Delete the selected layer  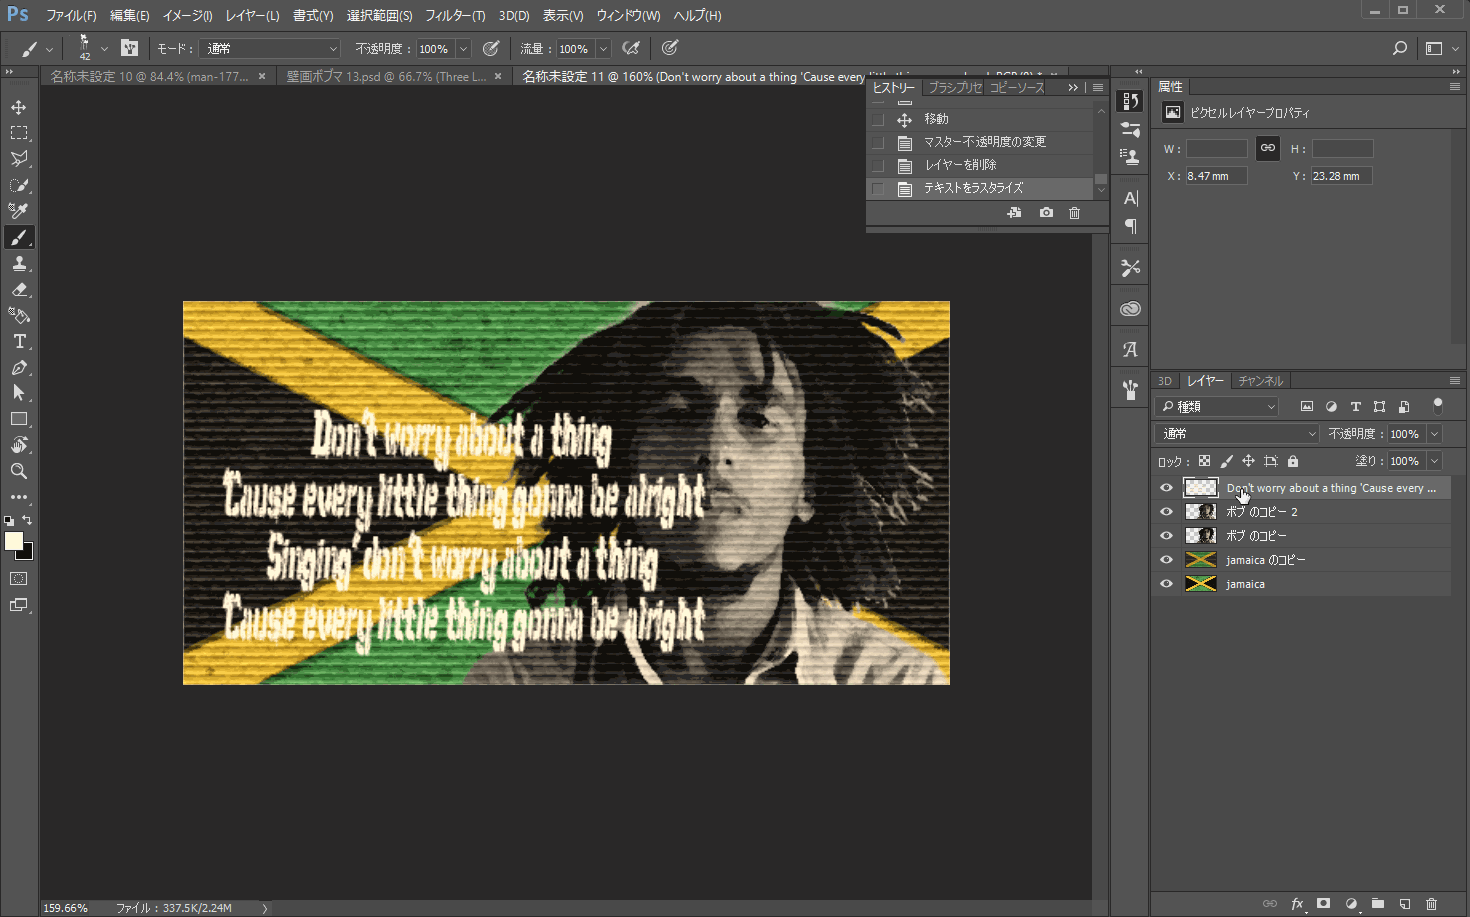coord(1432,904)
